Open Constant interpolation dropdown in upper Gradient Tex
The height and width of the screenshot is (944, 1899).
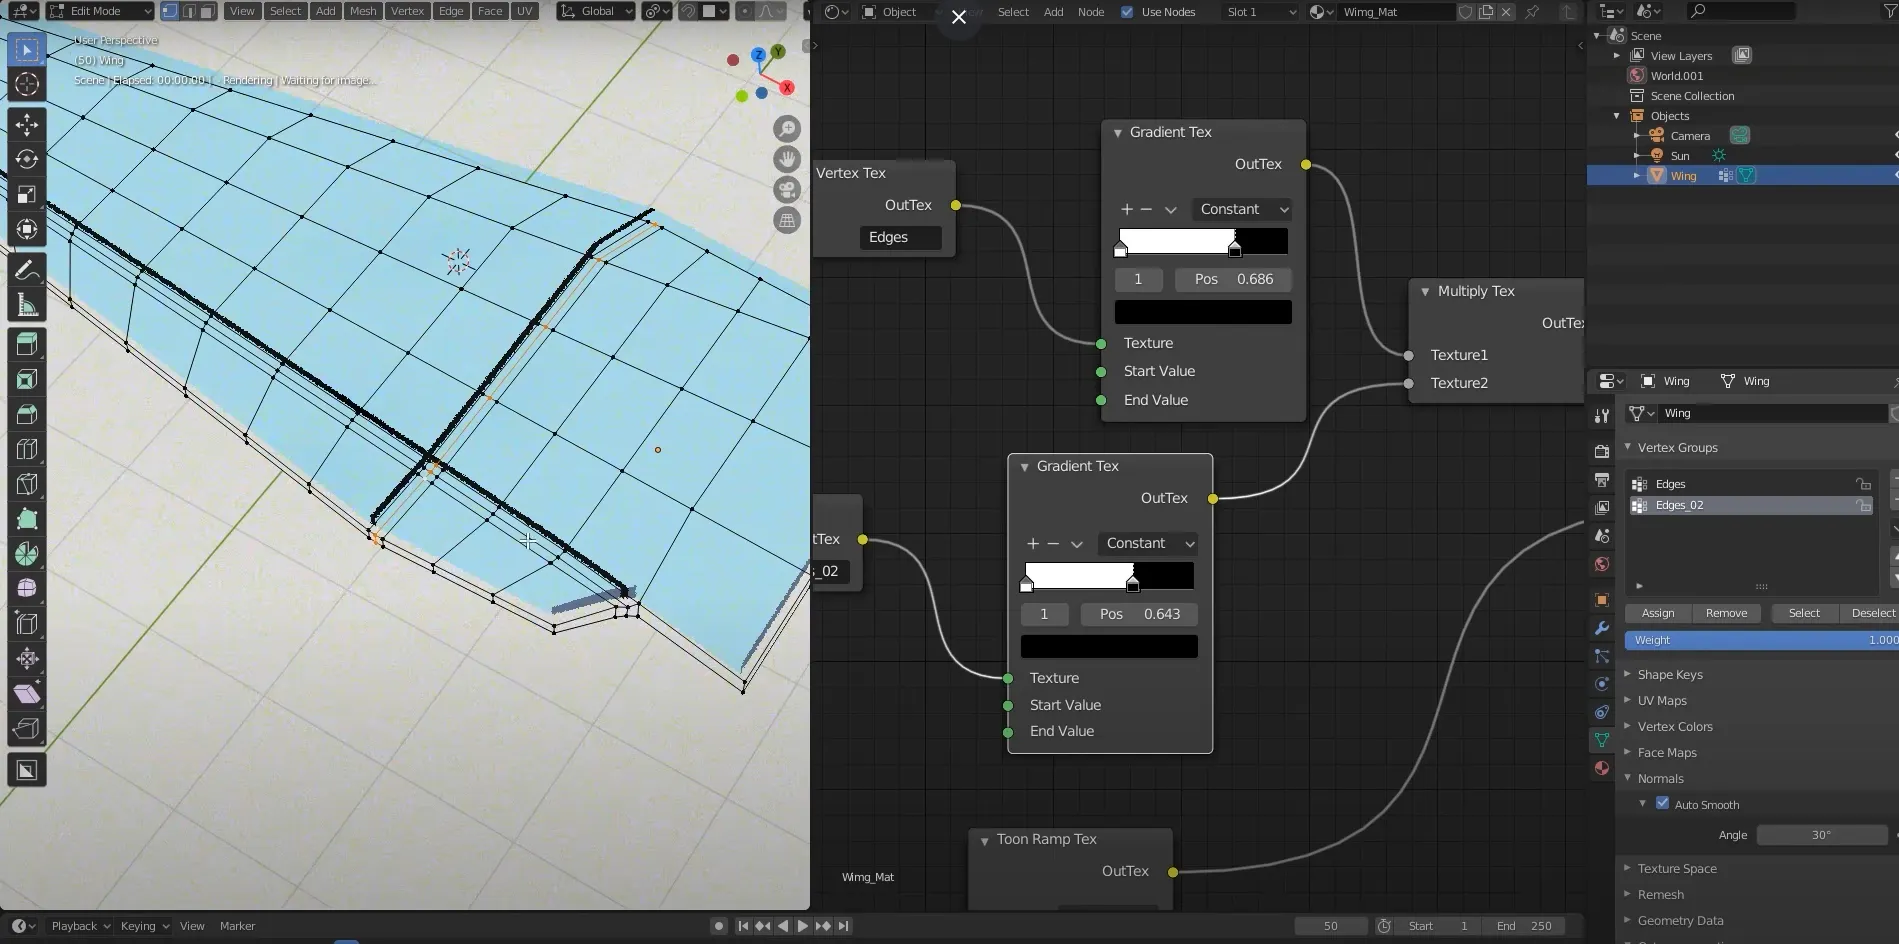click(x=1243, y=209)
